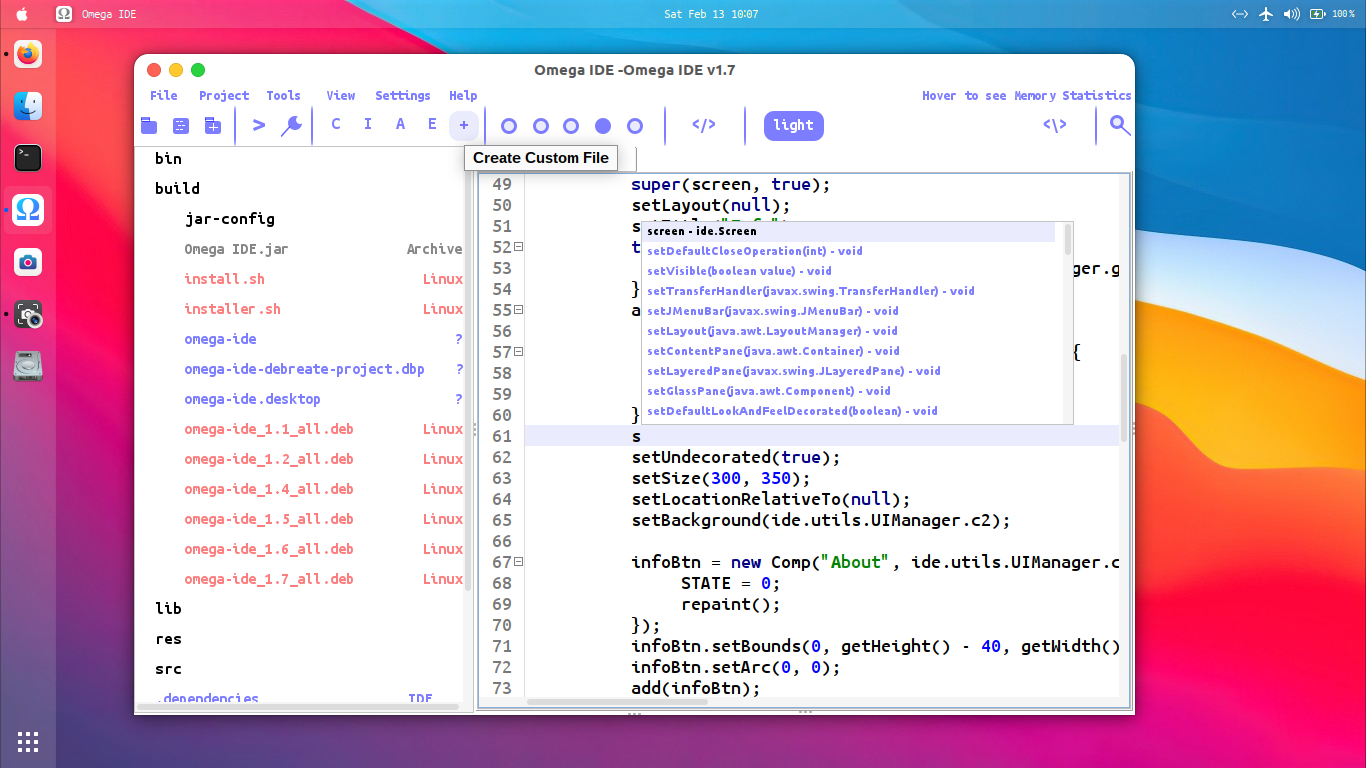Image resolution: width=1366 pixels, height=768 pixels.
Task: Expand the 'src' folder in file tree
Action: tap(168, 669)
